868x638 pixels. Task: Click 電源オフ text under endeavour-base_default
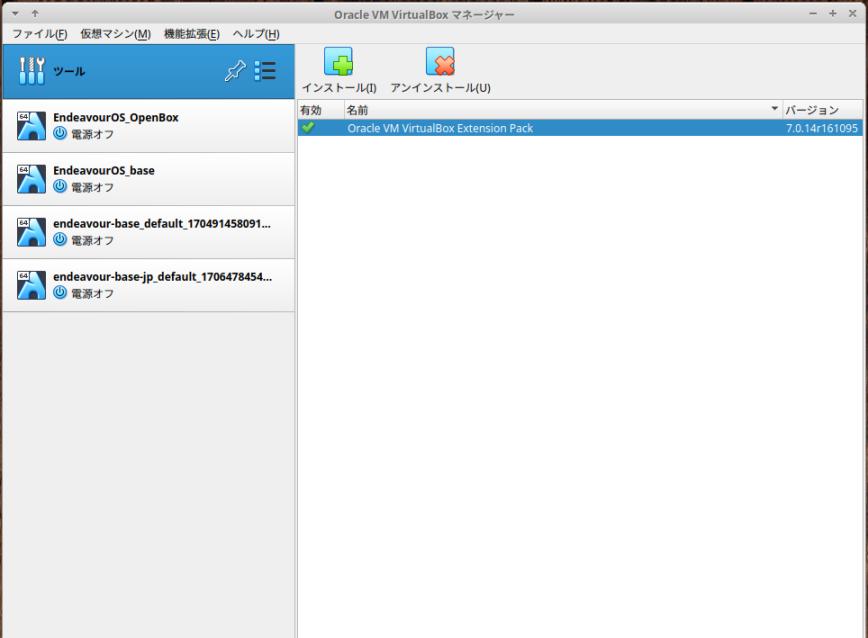(92, 240)
